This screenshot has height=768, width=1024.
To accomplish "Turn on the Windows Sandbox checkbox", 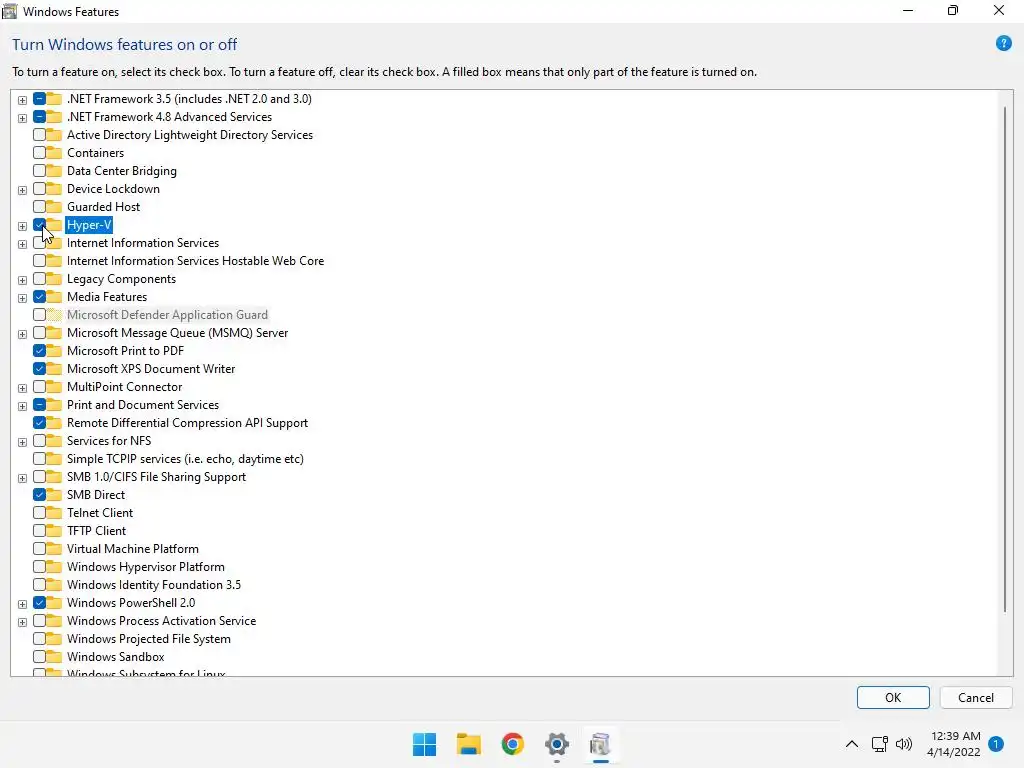I will (39, 657).
